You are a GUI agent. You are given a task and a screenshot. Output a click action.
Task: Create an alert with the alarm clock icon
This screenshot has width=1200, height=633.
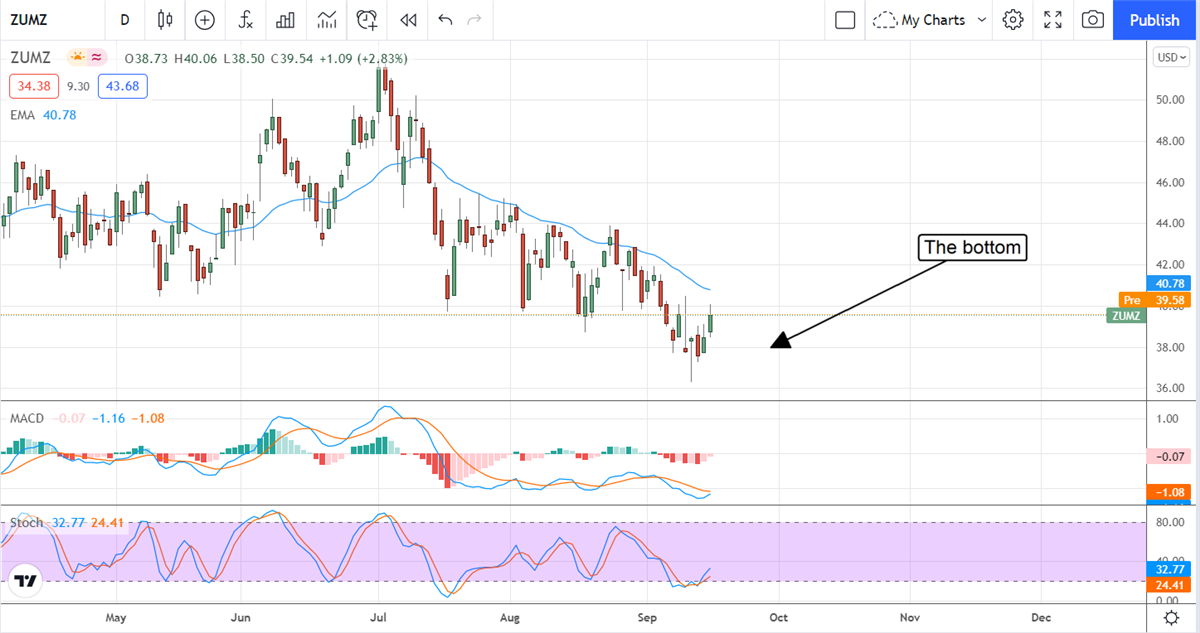click(368, 19)
